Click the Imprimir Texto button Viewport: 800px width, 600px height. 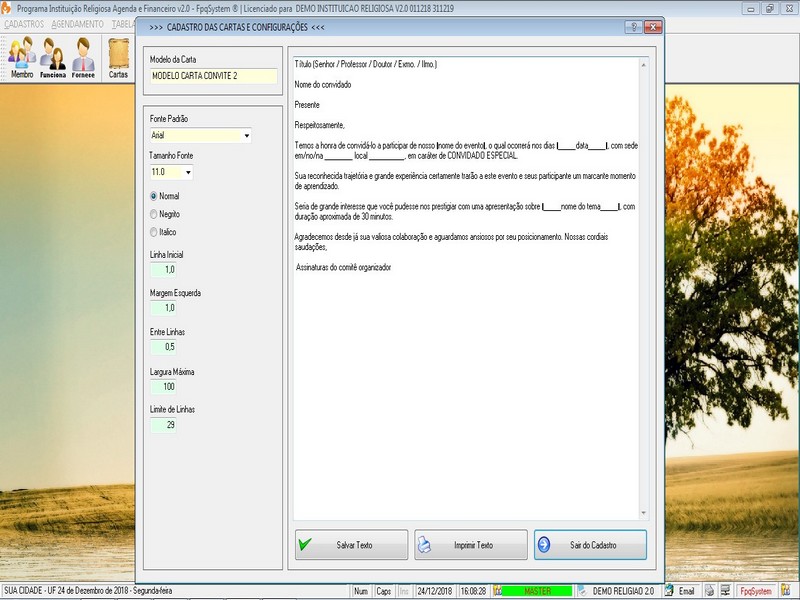tap(471, 544)
